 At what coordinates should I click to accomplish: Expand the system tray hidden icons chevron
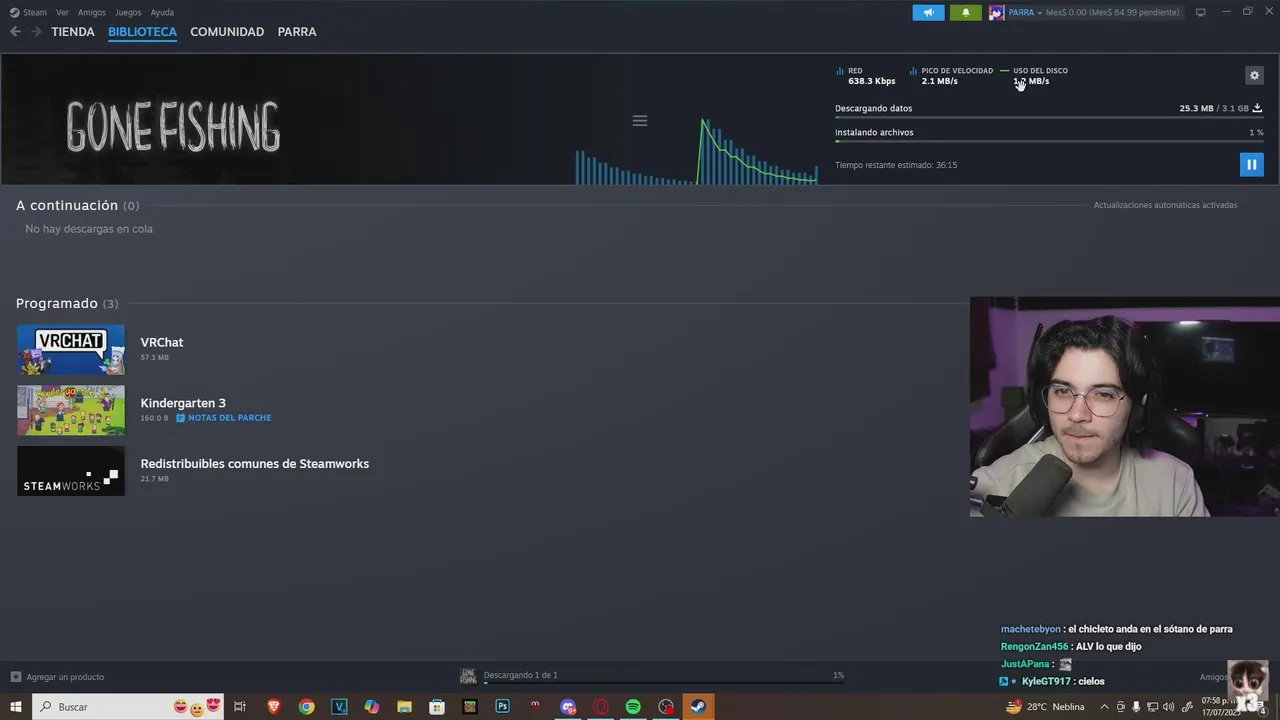[x=1104, y=707]
